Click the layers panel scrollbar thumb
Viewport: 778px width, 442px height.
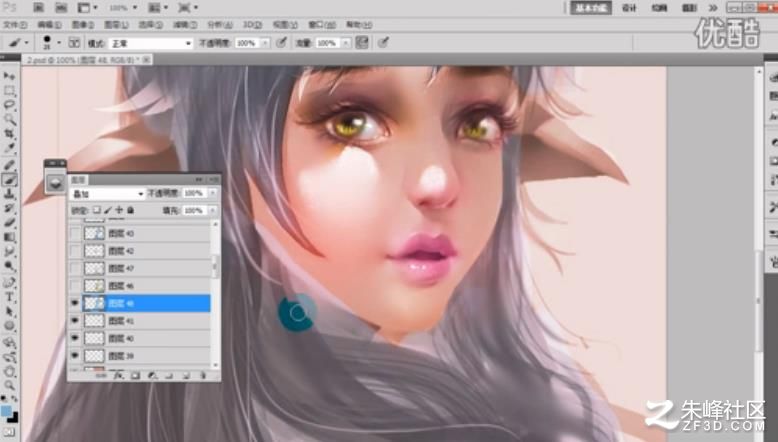point(215,266)
